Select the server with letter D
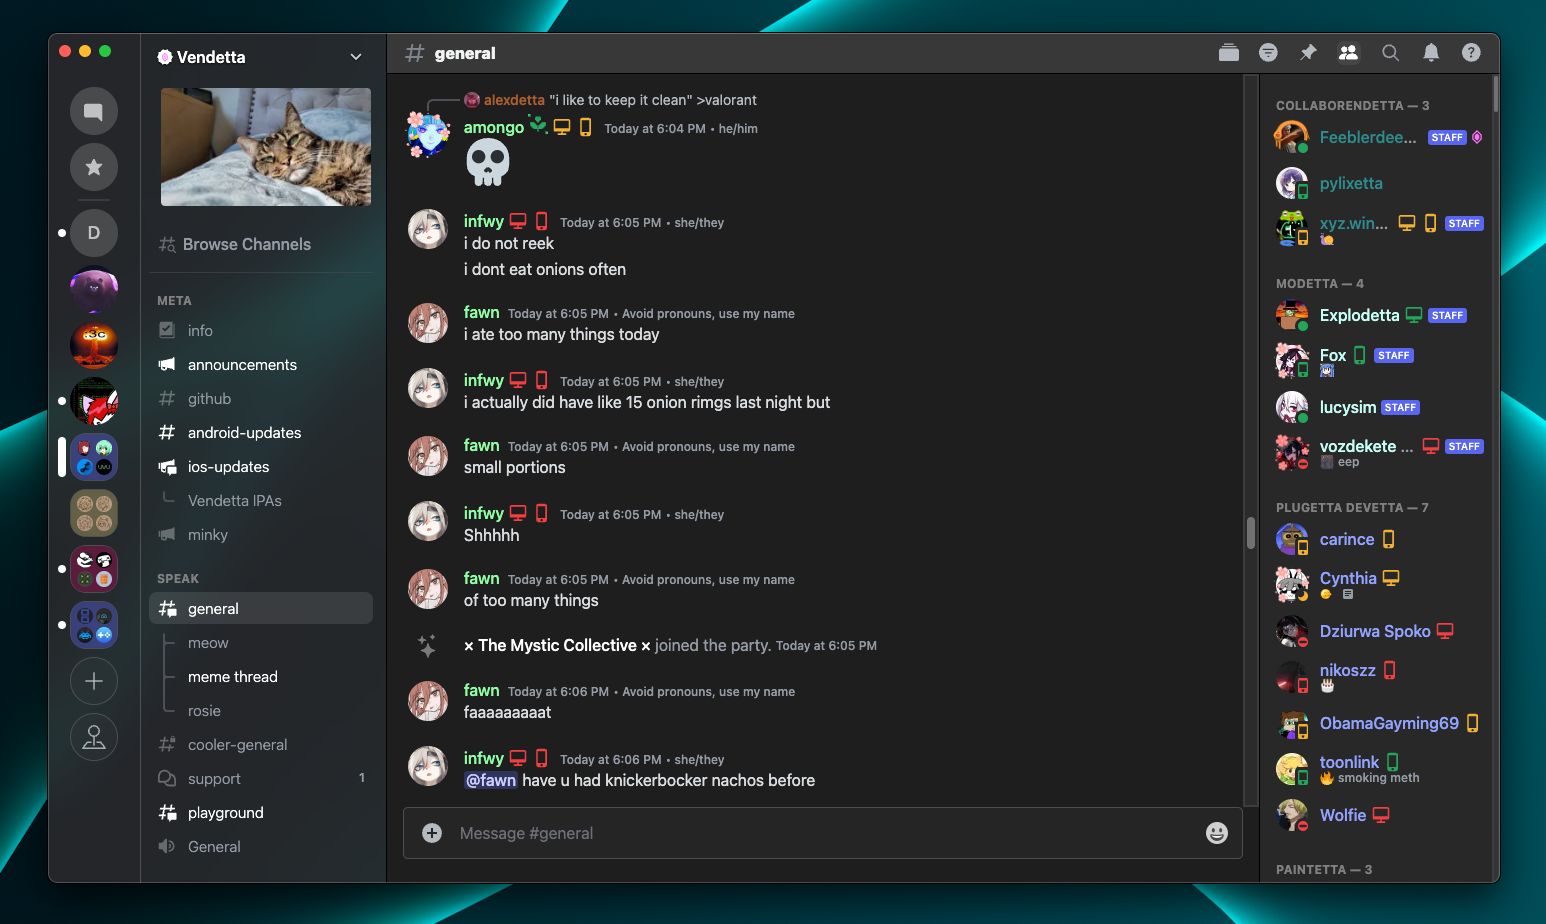The height and width of the screenshot is (924, 1546). point(94,233)
